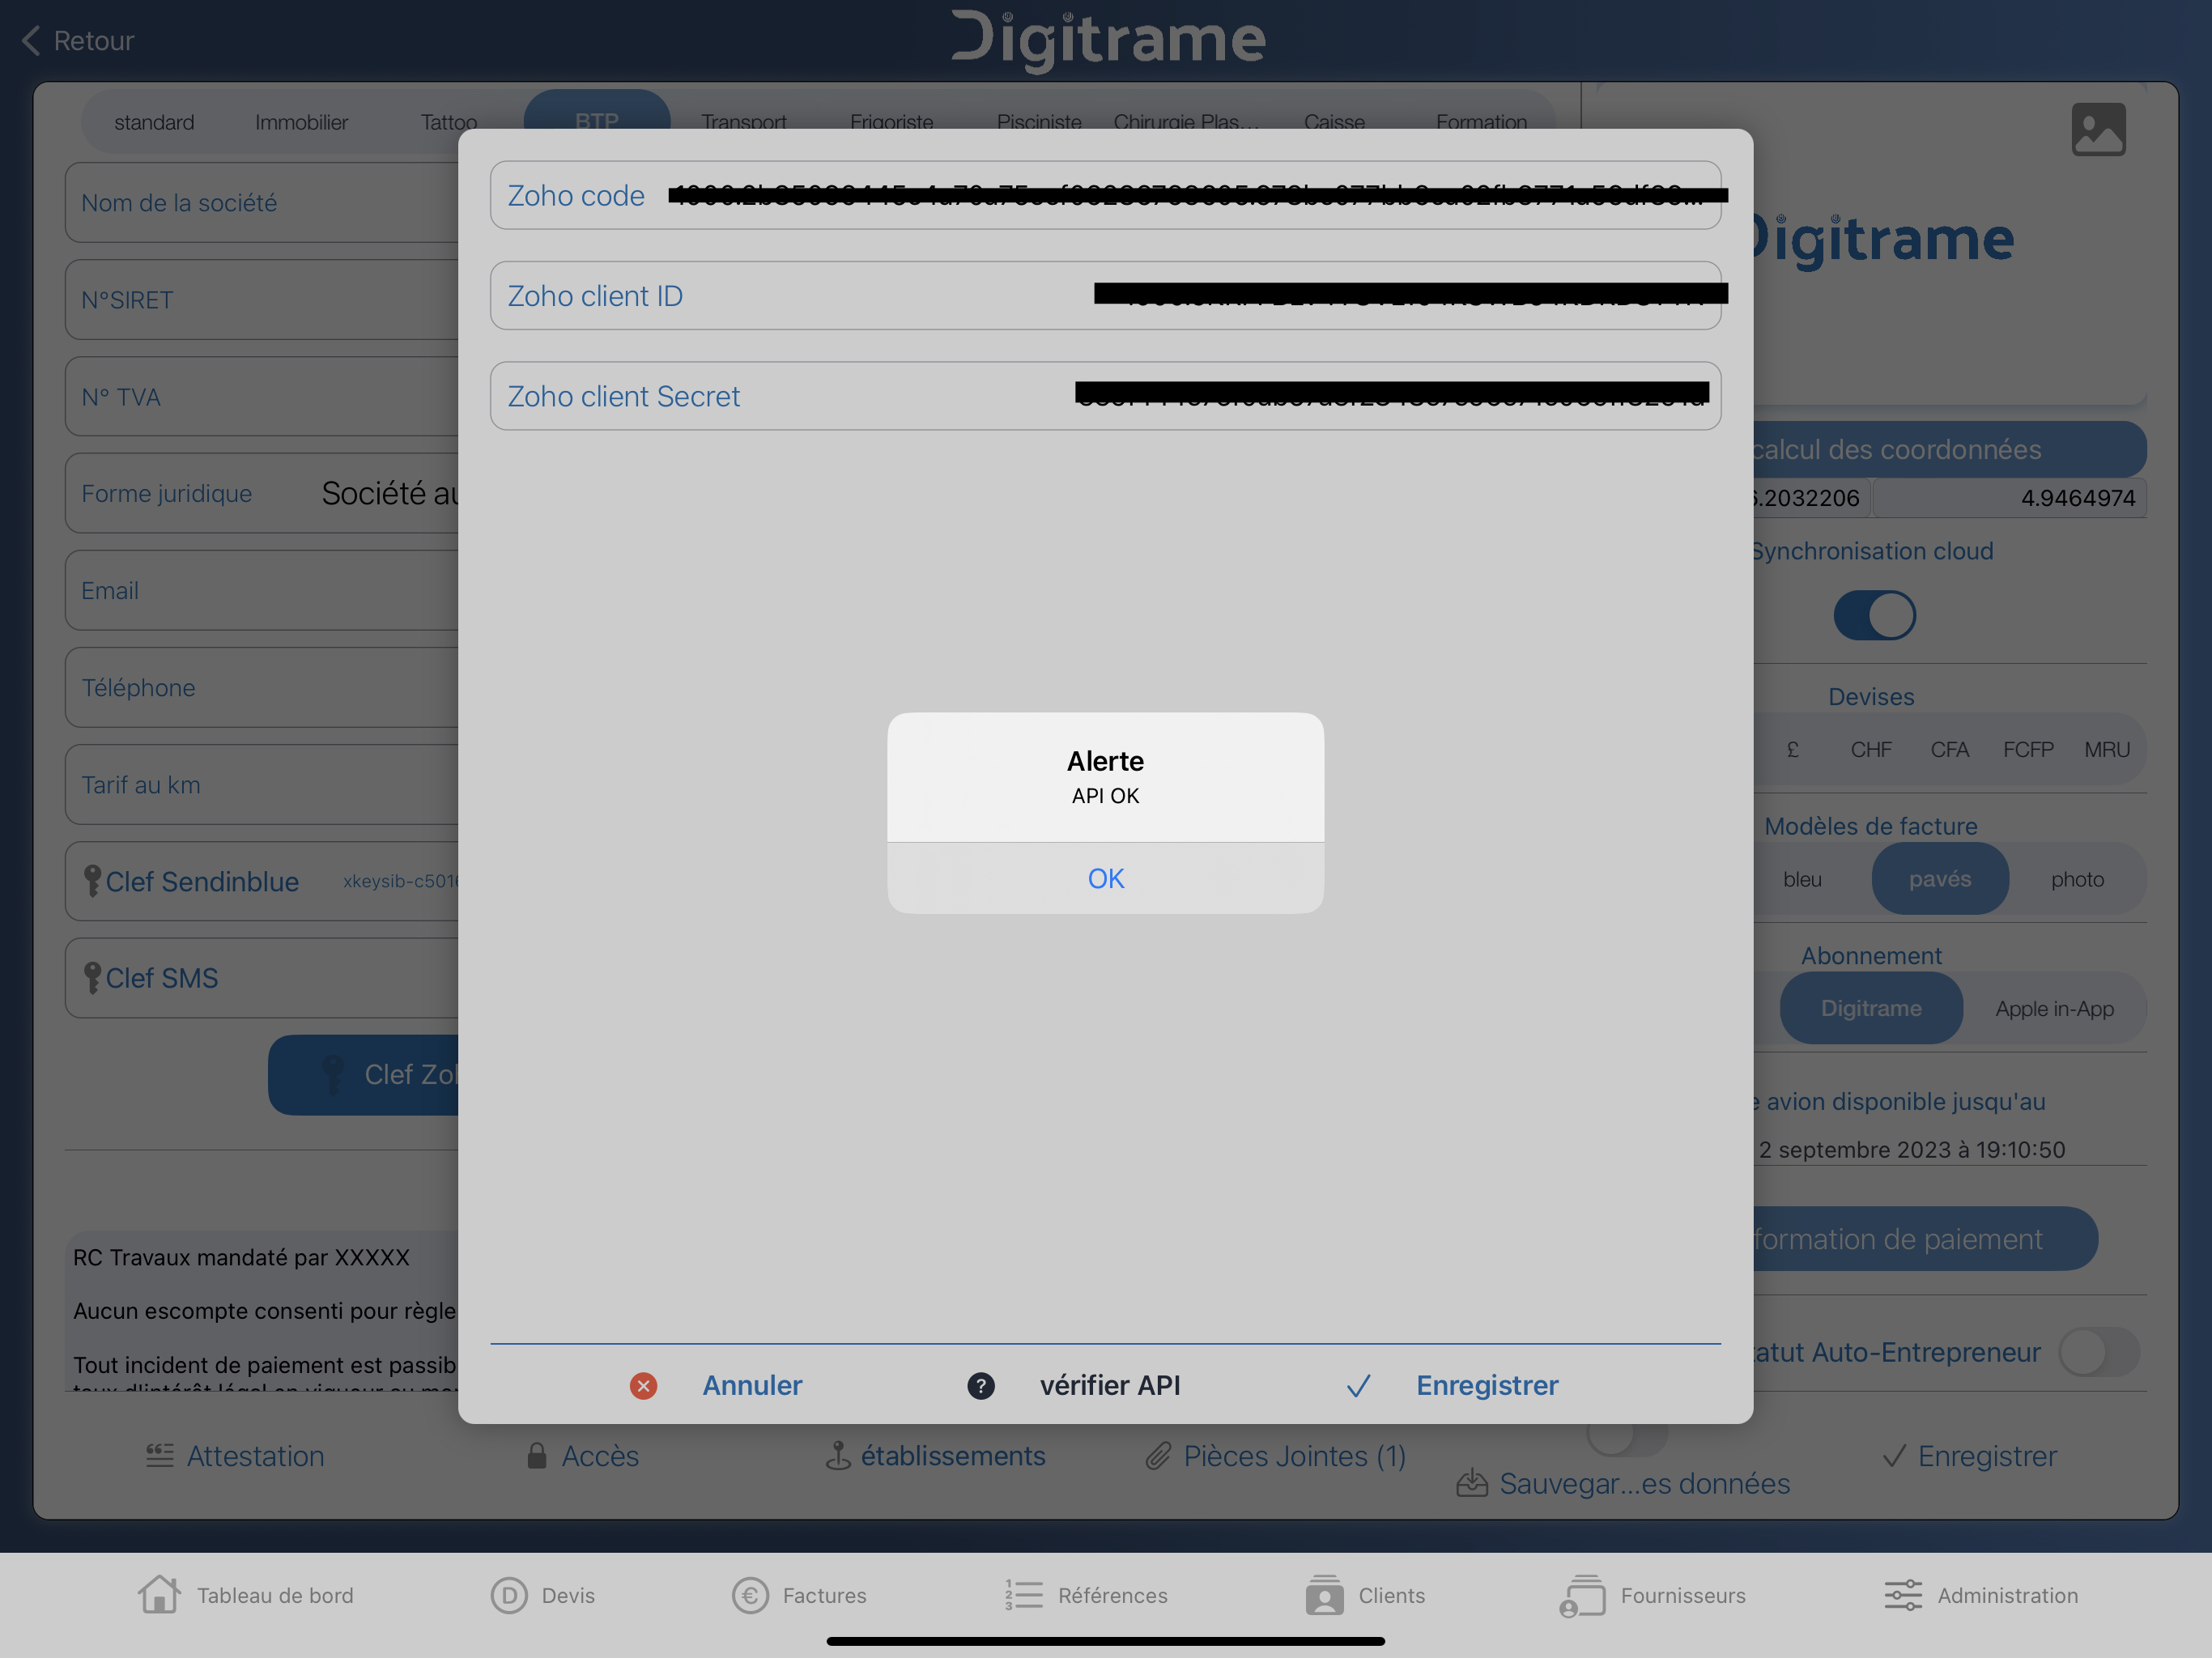This screenshot has width=2212, height=1658.
Task: Open the Fournisseurs icon
Action: pyautogui.click(x=1582, y=1595)
